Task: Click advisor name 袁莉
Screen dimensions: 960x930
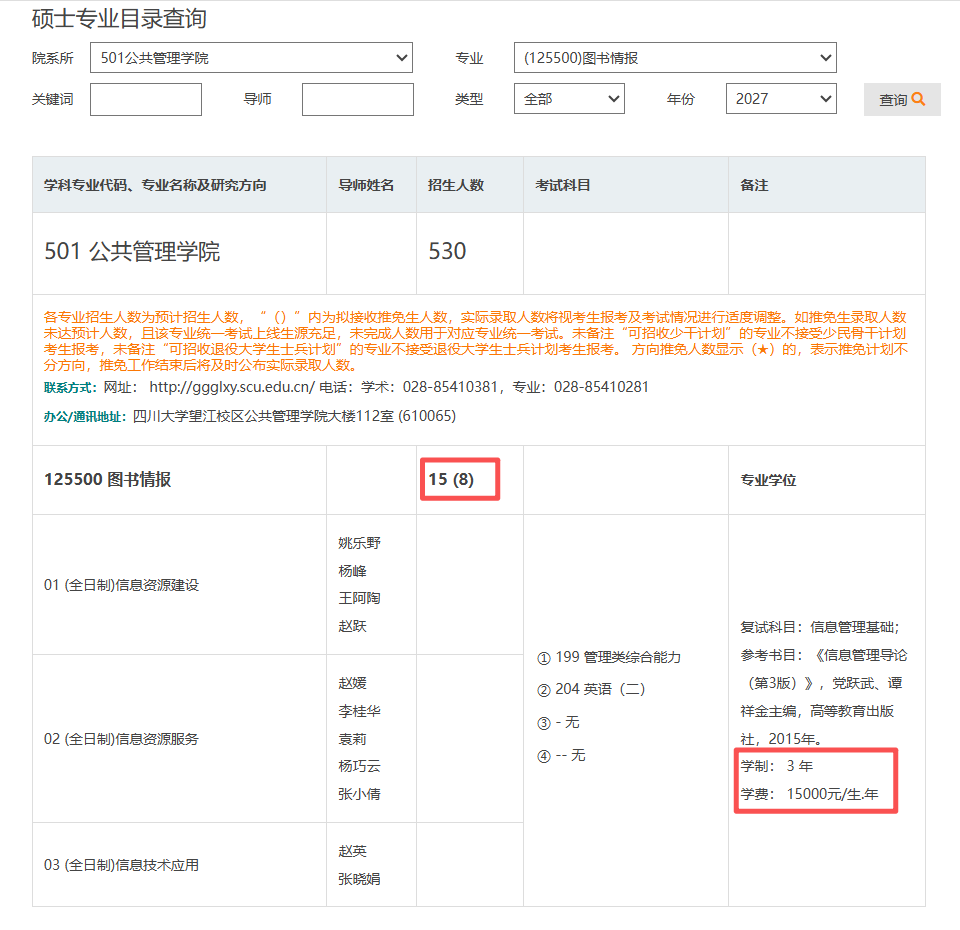Action: (x=352, y=740)
